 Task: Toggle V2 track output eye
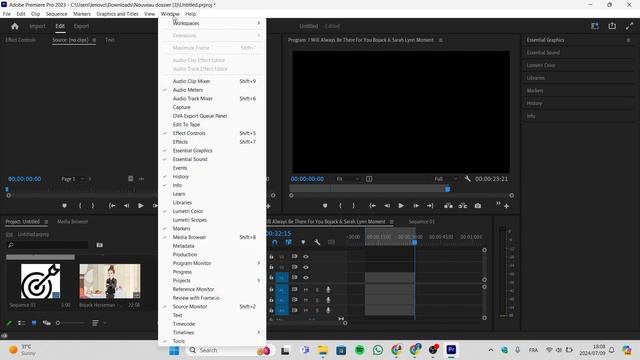point(306,267)
